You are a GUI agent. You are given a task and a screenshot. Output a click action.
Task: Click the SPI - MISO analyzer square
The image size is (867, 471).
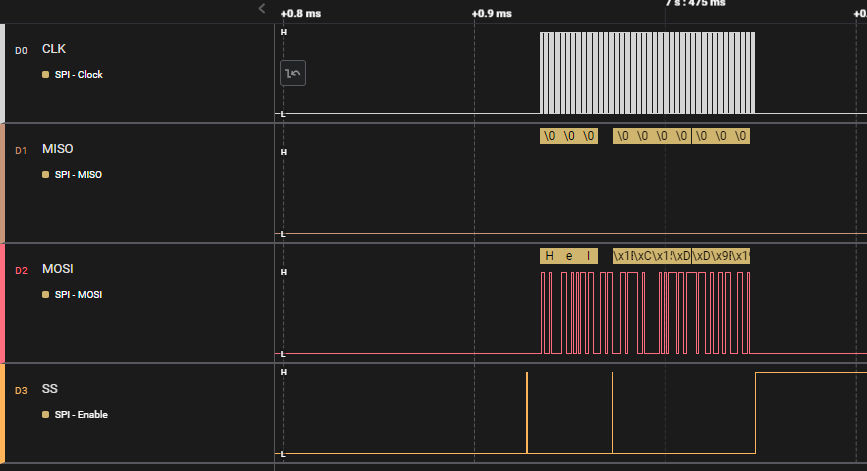45,175
